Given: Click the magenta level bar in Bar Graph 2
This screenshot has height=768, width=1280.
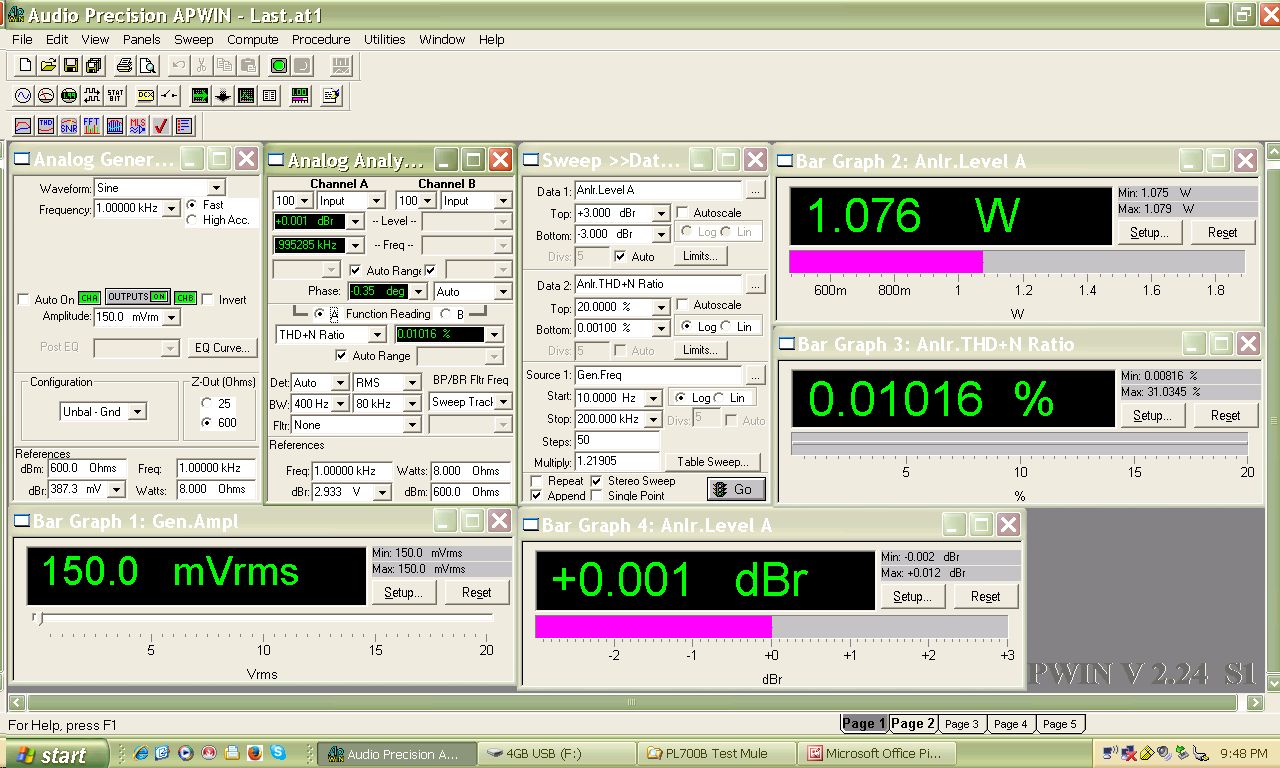Looking at the screenshot, I should pyautogui.click(x=886, y=262).
